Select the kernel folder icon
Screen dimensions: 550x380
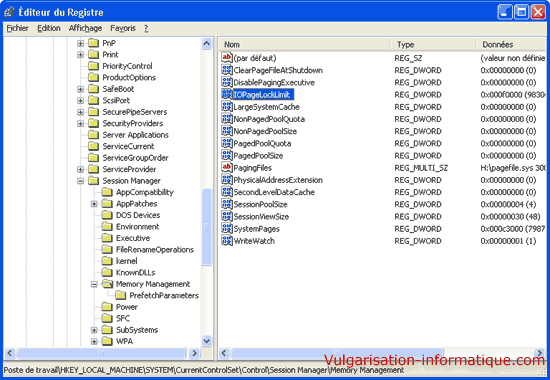[x=107, y=261]
